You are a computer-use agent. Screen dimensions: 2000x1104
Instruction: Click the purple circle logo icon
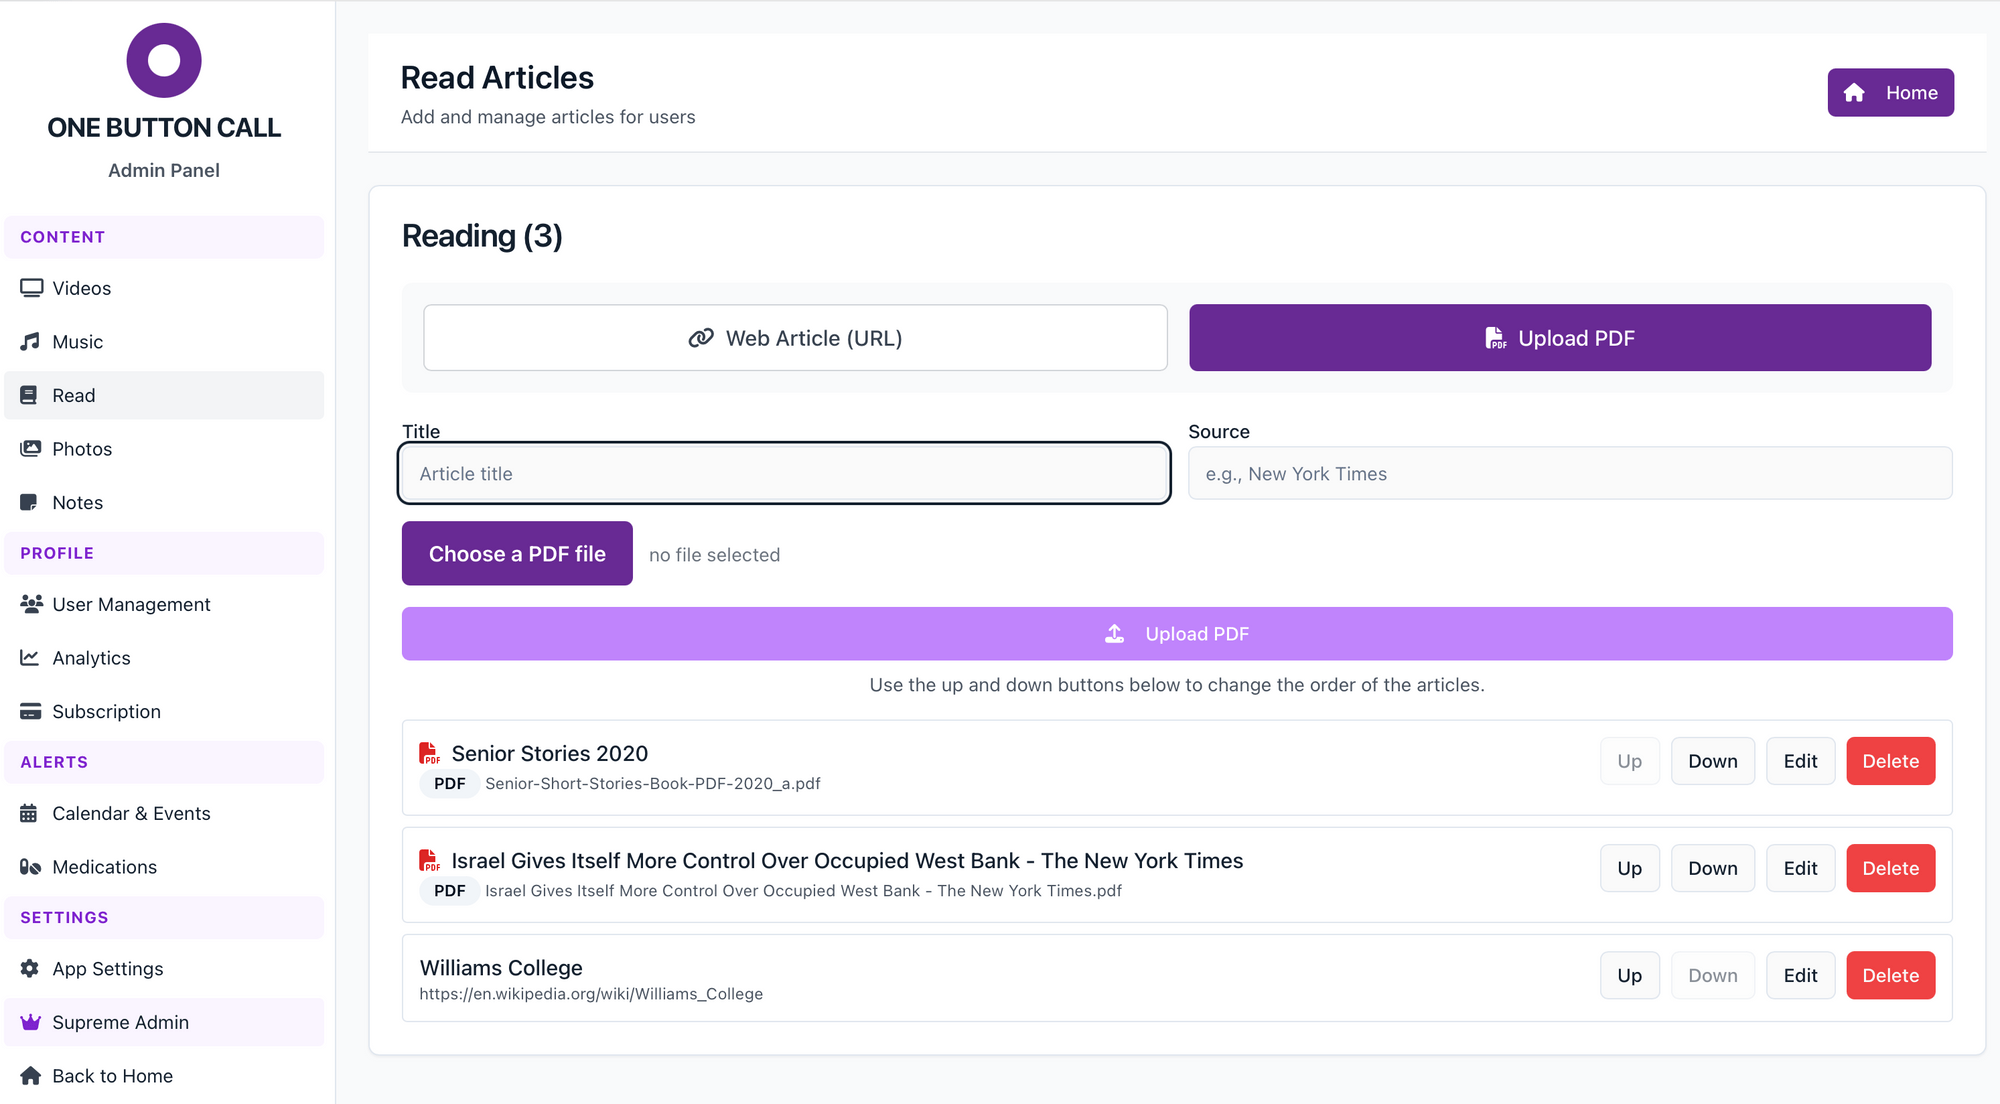tap(164, 61)
